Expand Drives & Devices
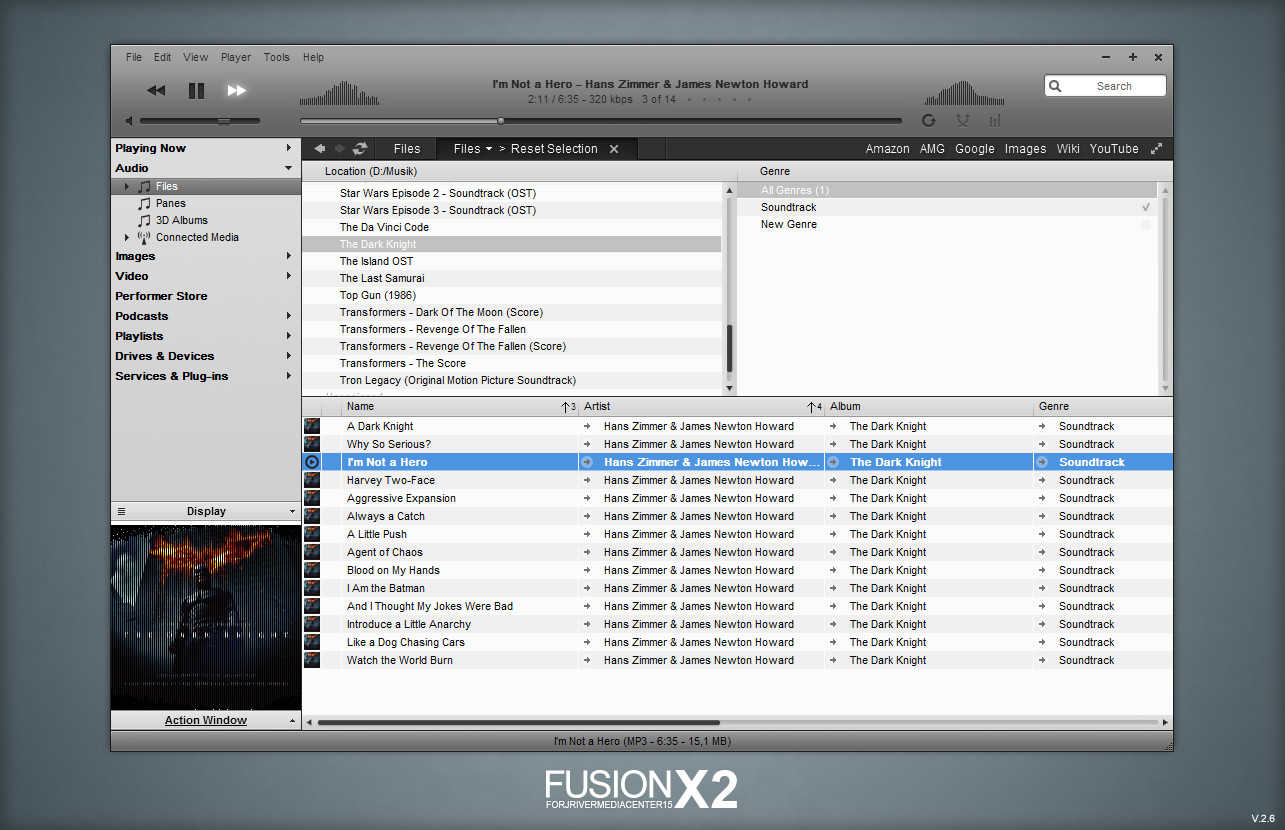The width and height of the screenshot is (1285, 830). coord(289,356)
